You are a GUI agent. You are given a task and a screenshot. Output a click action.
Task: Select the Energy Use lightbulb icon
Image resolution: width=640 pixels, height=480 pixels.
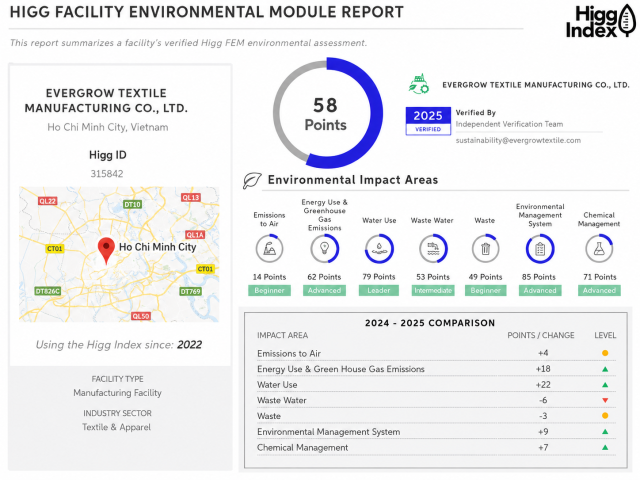(324, 249)
